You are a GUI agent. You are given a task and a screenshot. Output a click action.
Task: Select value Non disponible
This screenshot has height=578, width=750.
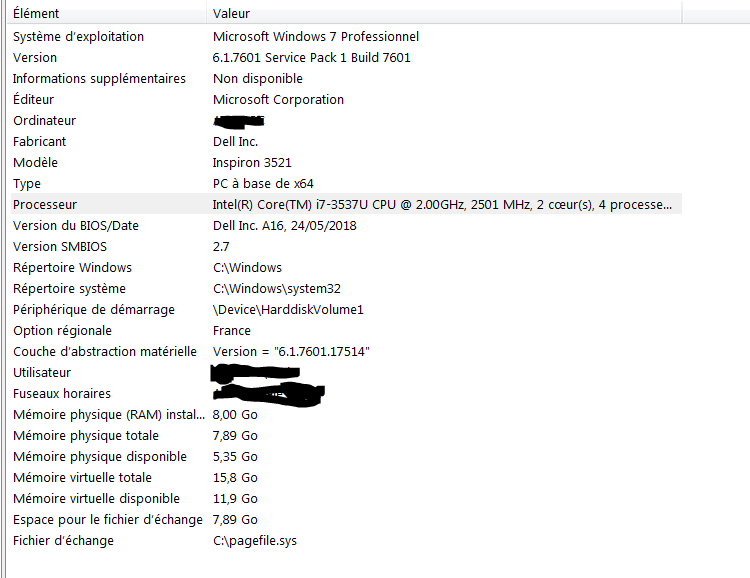258,79
